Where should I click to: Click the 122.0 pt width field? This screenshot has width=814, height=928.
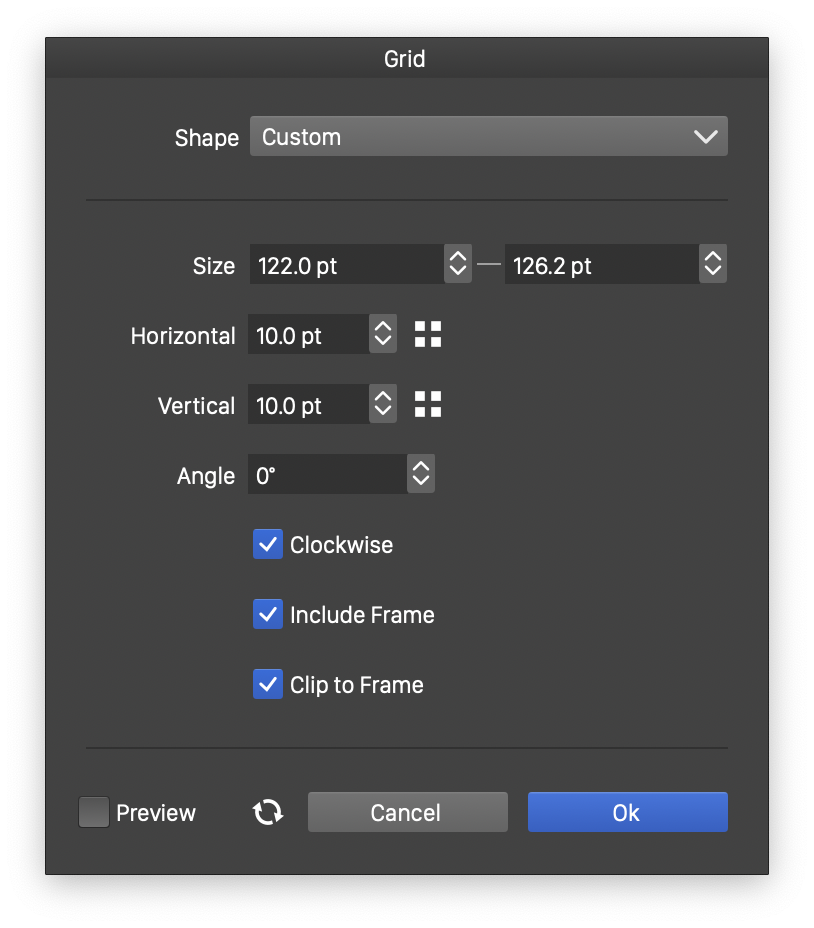(345, 265)
